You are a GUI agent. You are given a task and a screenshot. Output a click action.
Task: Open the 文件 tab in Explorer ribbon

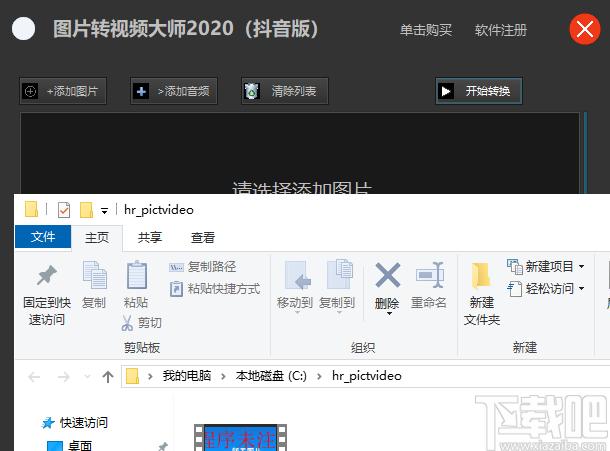43,237
